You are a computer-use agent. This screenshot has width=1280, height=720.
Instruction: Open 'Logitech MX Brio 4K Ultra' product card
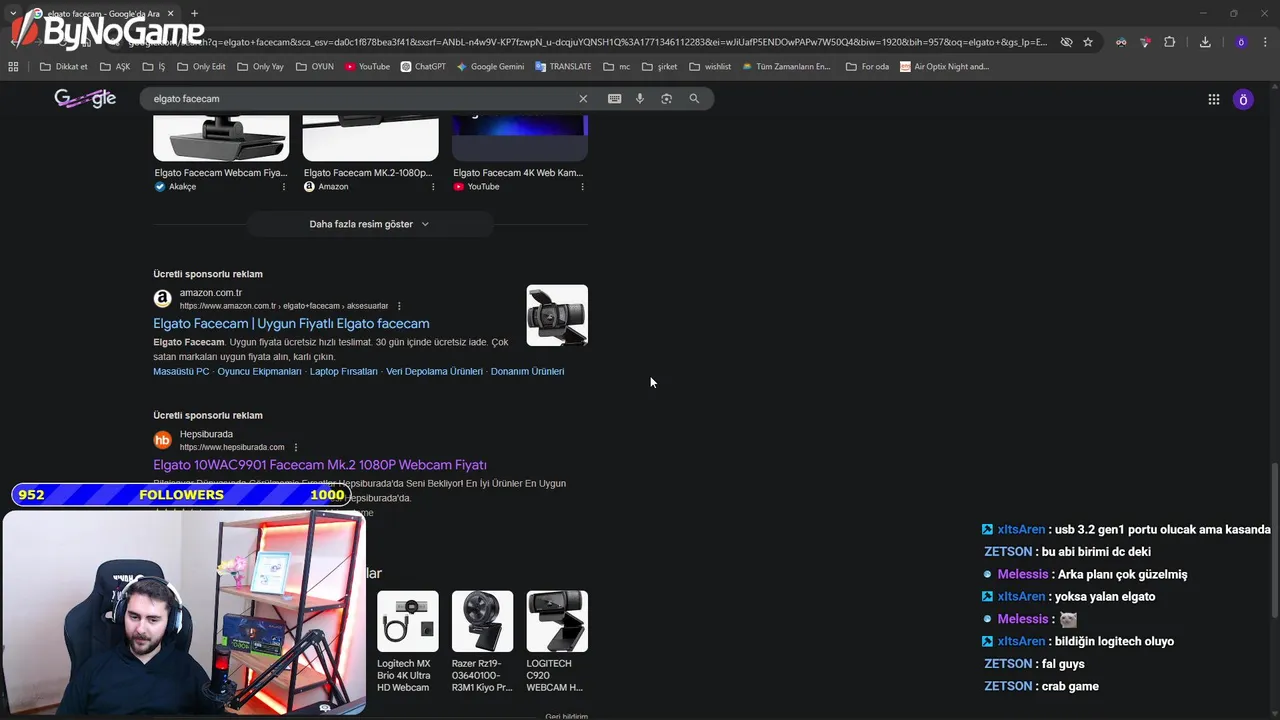pyautogui.click(x=407, y=642)
